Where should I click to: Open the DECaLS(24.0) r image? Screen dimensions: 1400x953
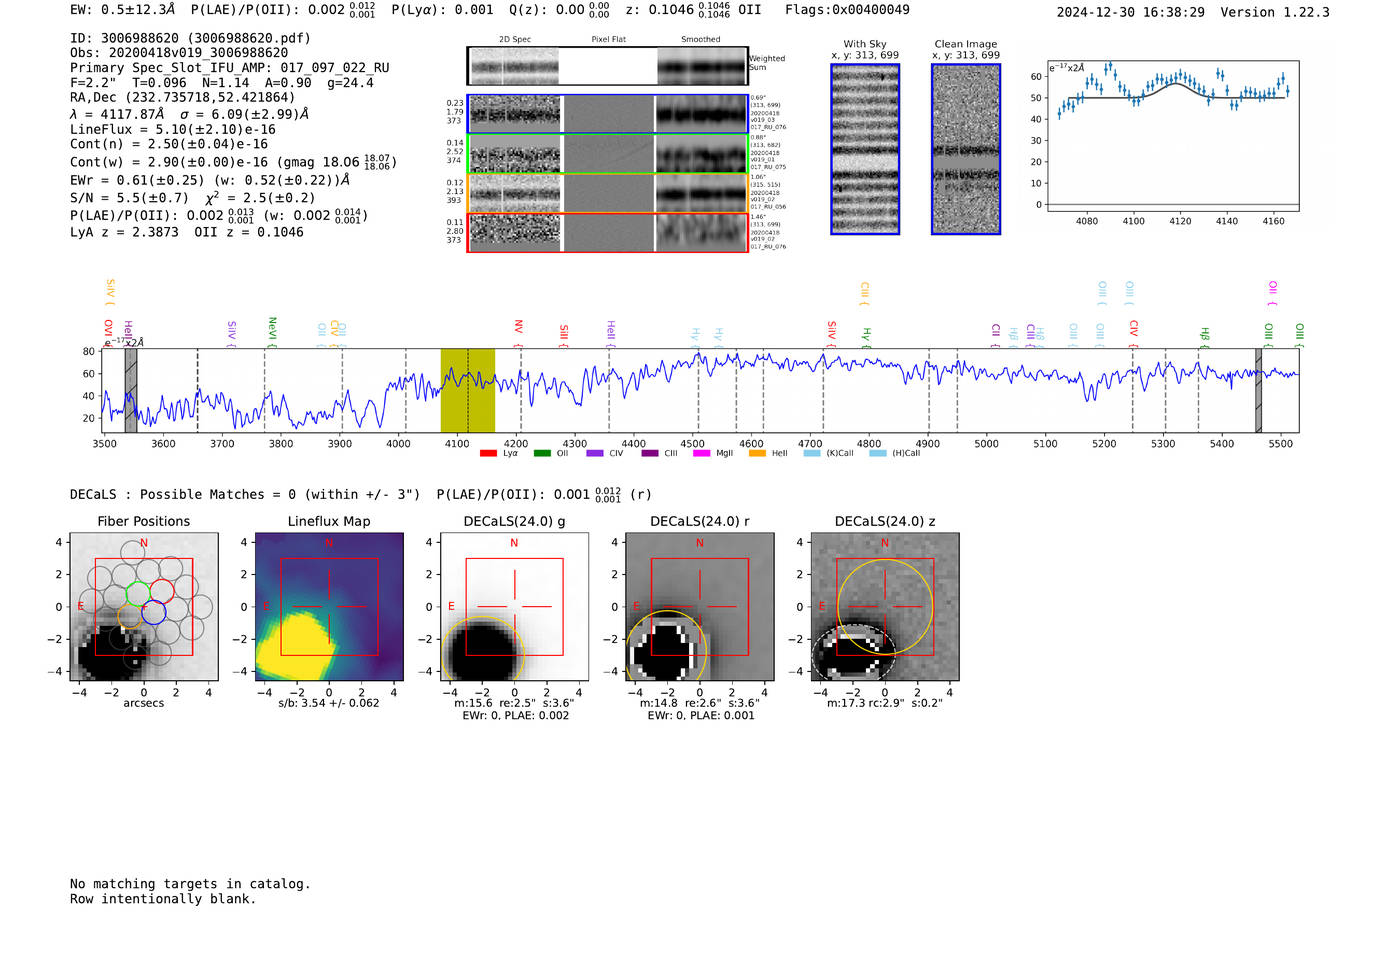[x=700, y=607]
